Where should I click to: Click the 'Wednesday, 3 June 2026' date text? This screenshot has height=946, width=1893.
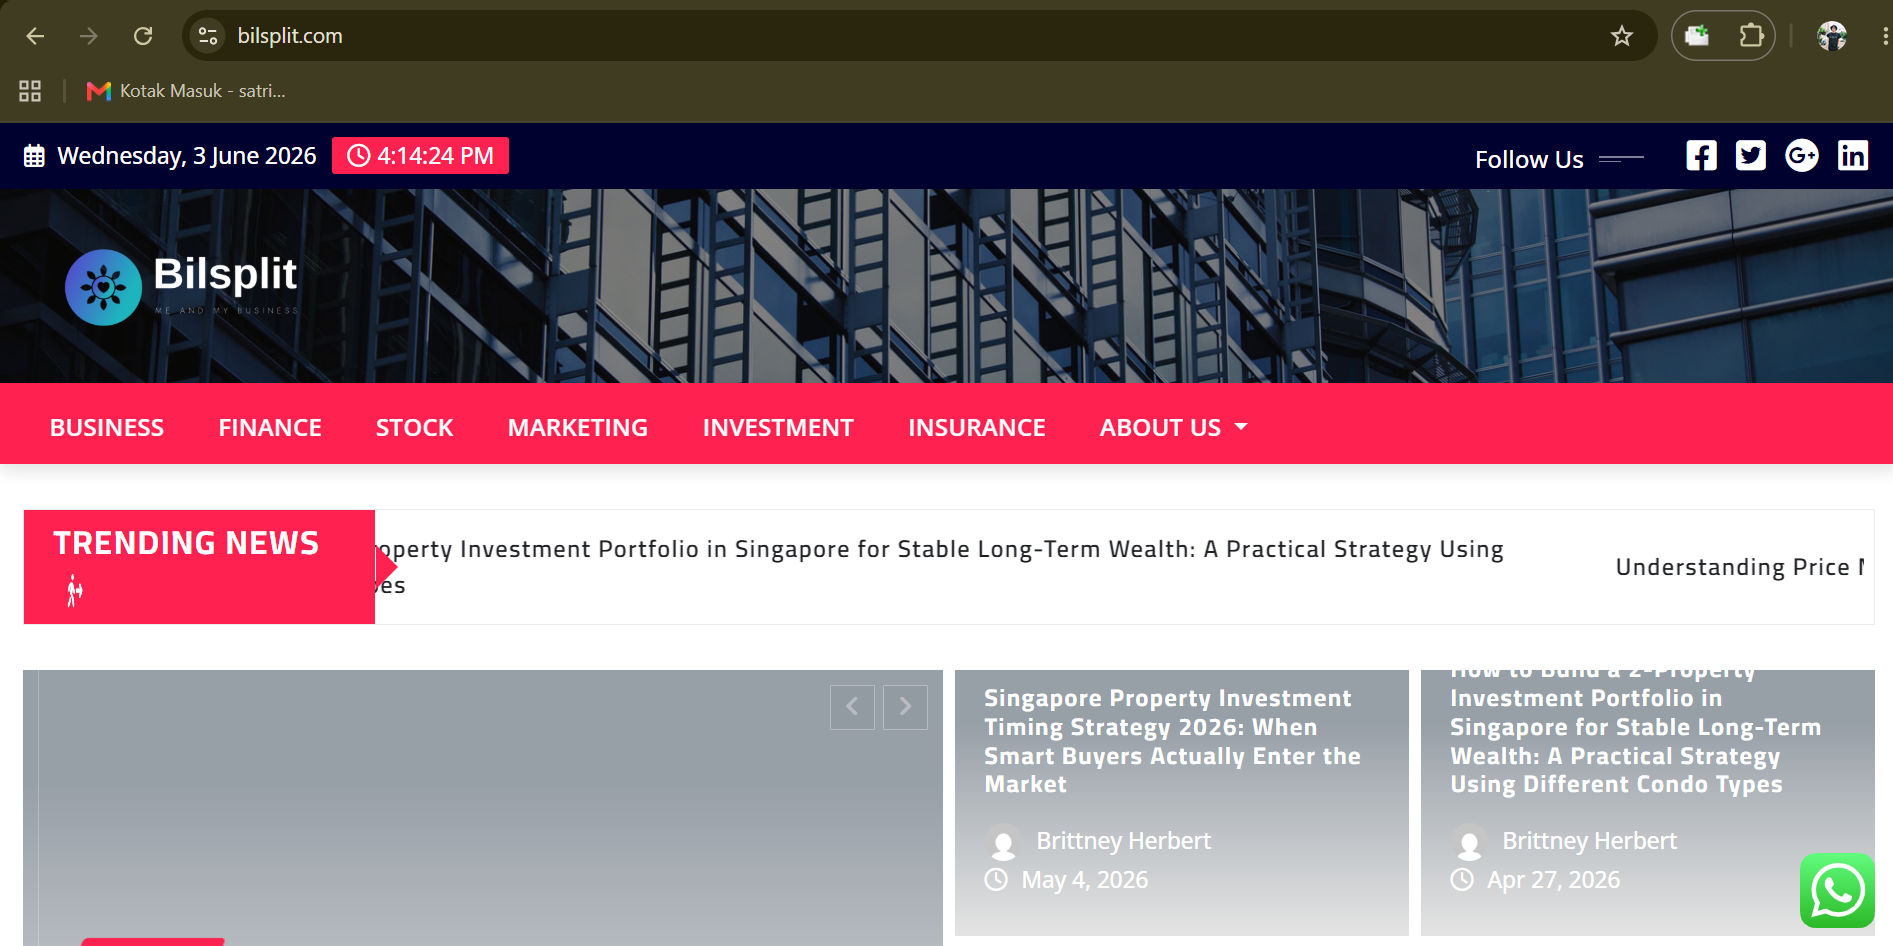pyautogui.click(x=186, y=156)
